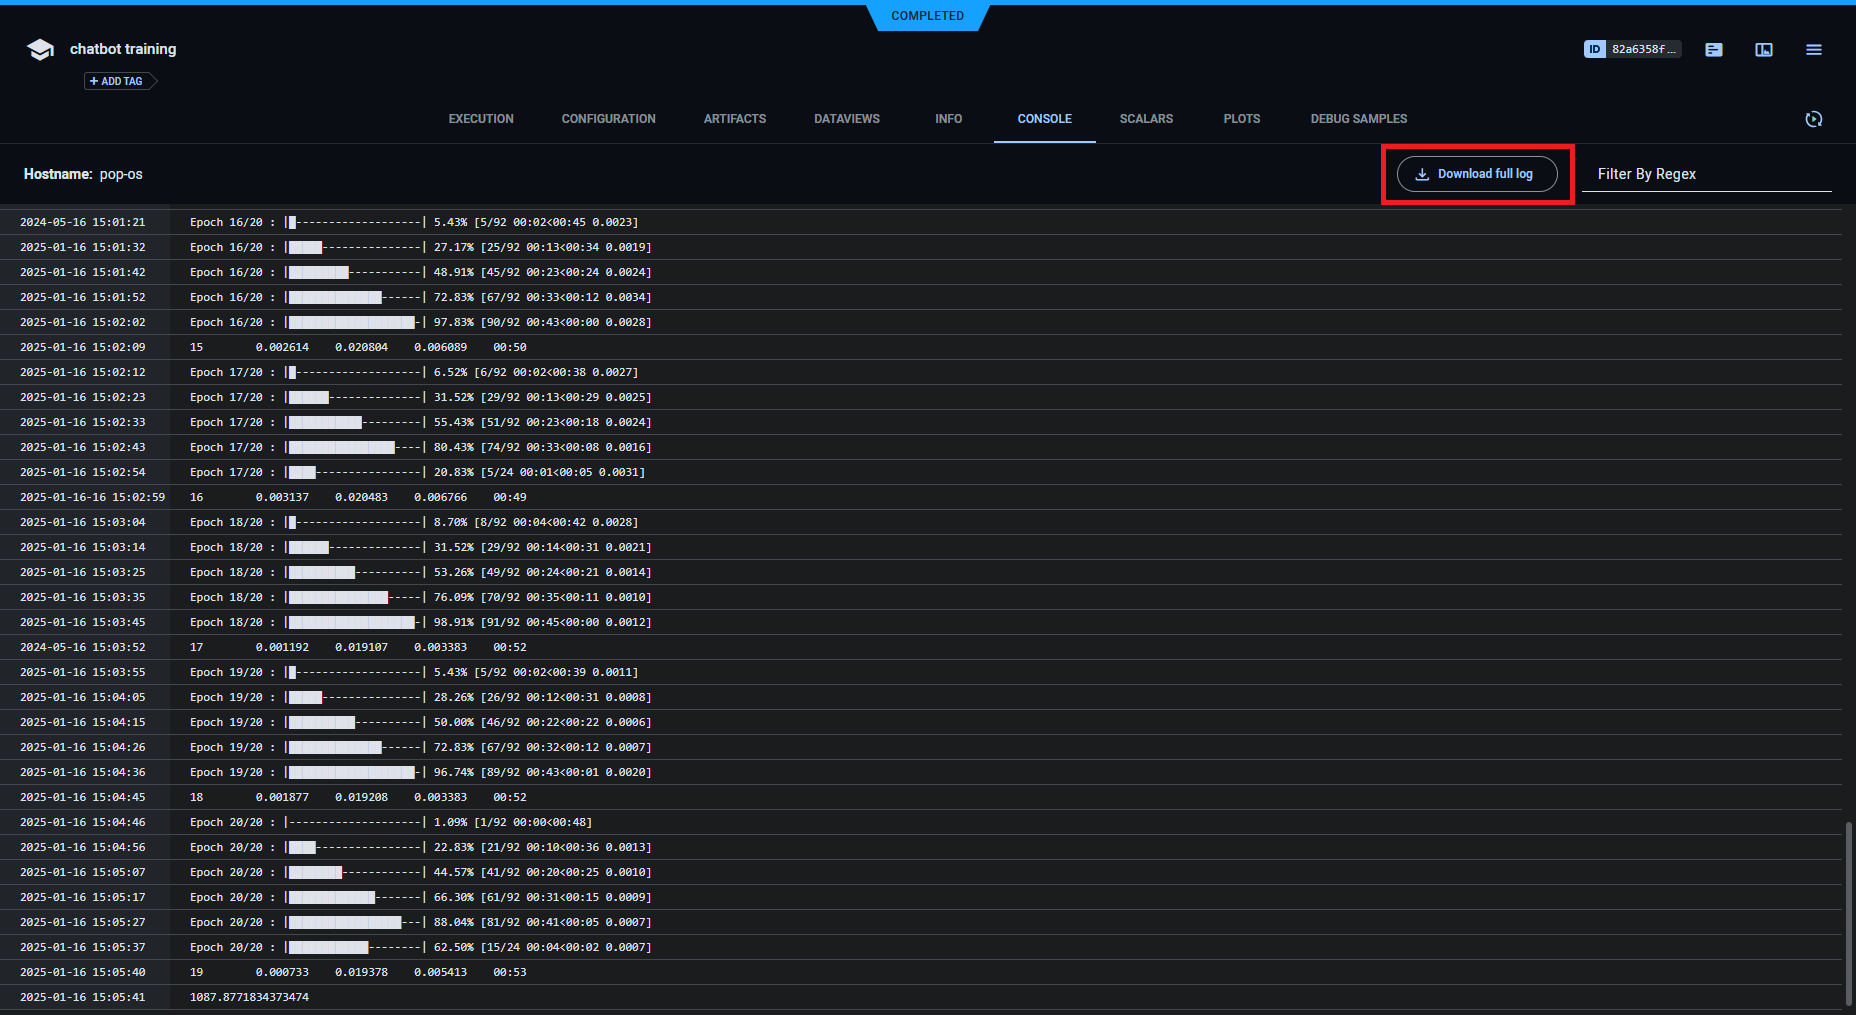Enable console auto-refresh with the circular arrows icon

[x=1814, y=119]
